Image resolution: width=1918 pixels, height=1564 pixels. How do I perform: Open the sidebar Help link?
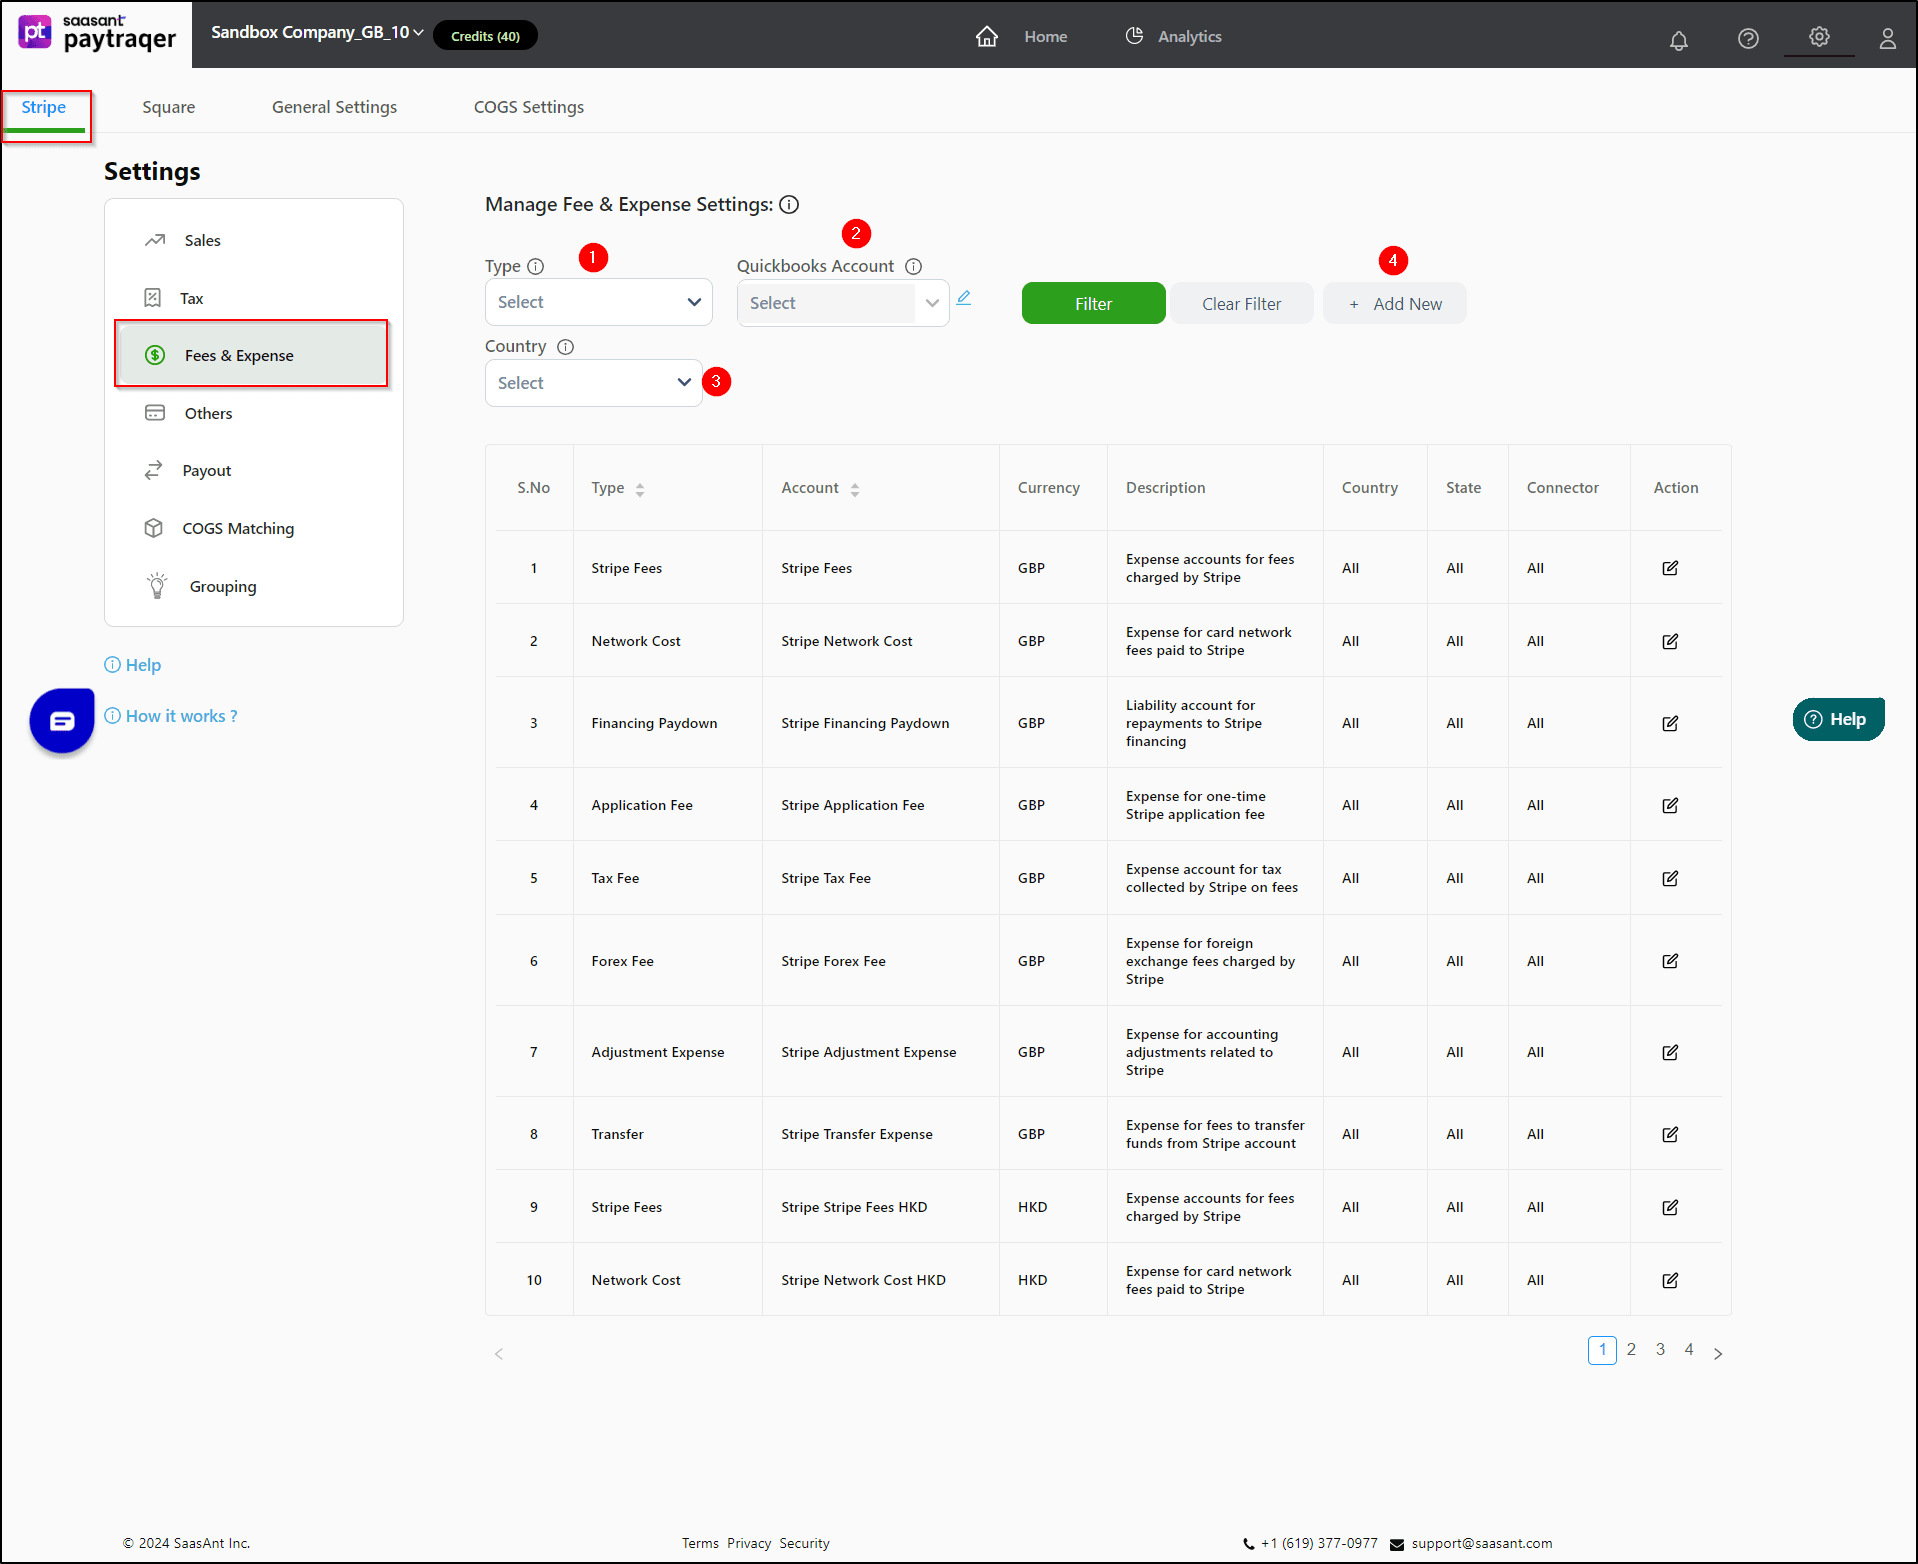[133, 665]
